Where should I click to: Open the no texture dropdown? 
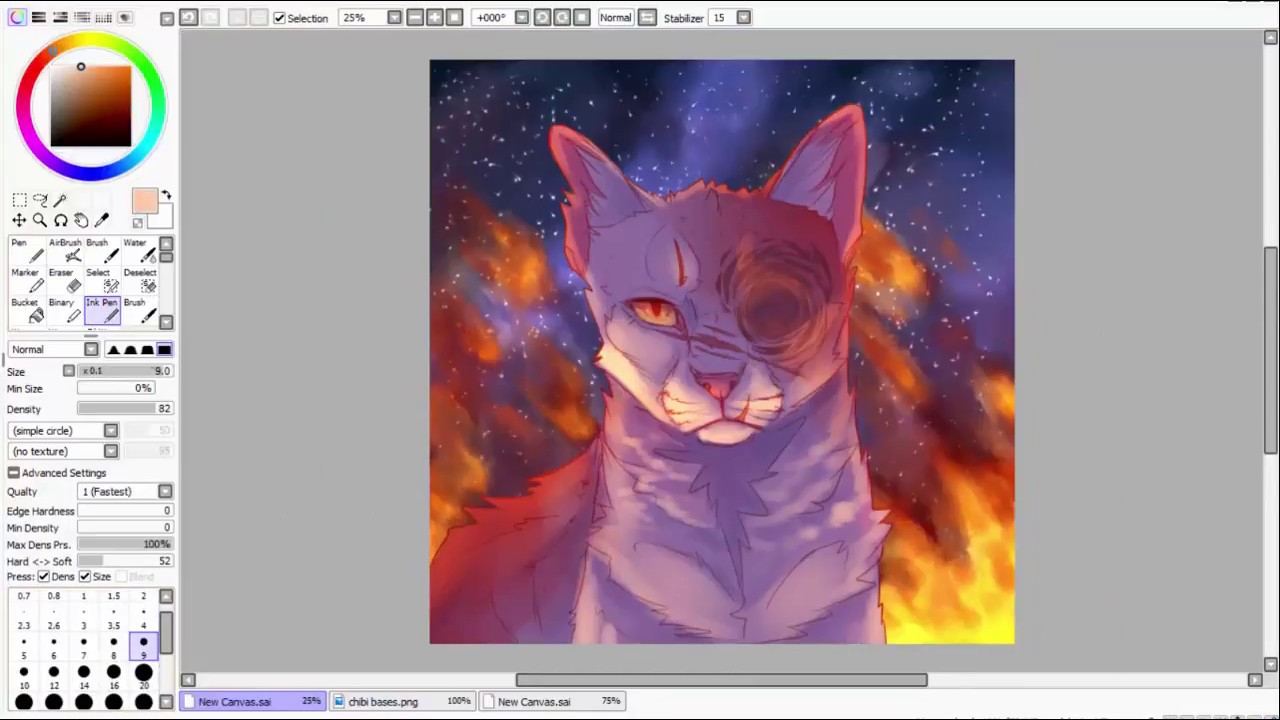point(111,451)
